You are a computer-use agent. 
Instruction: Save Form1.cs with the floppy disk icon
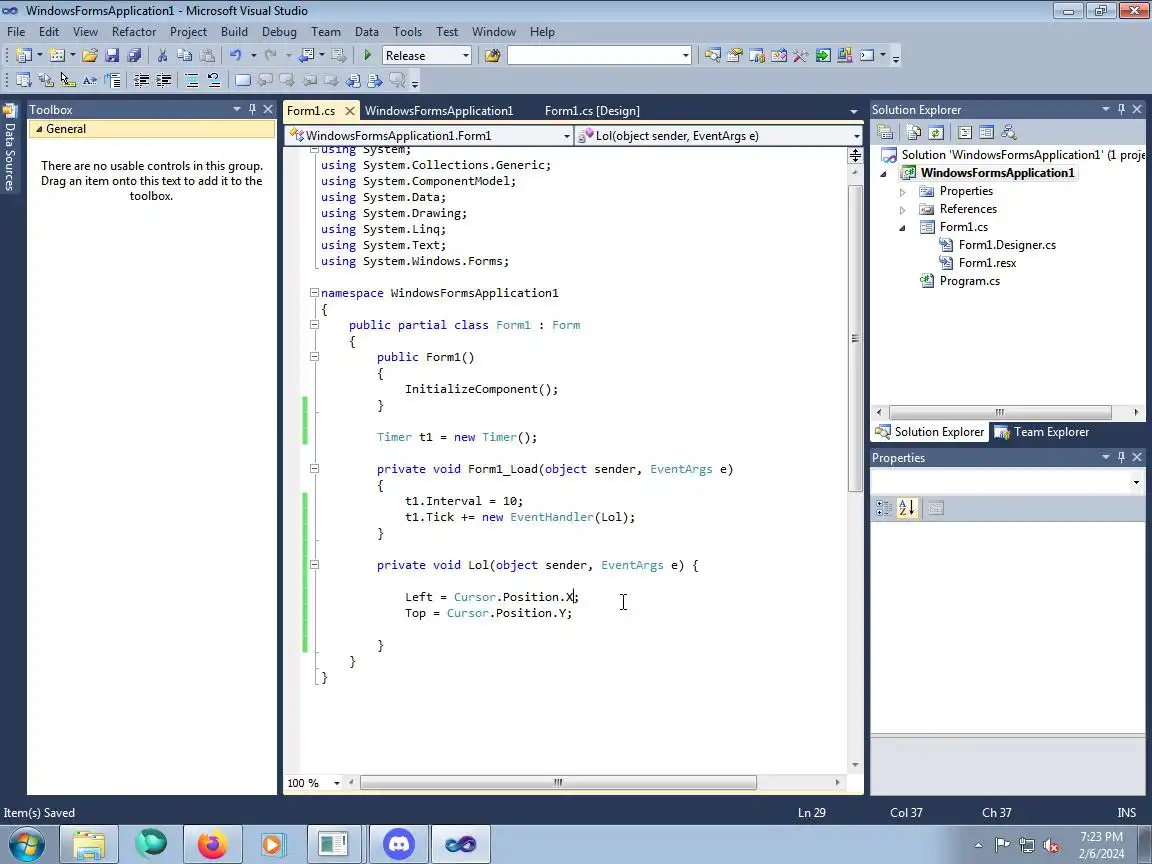click(x=112, y=56)
